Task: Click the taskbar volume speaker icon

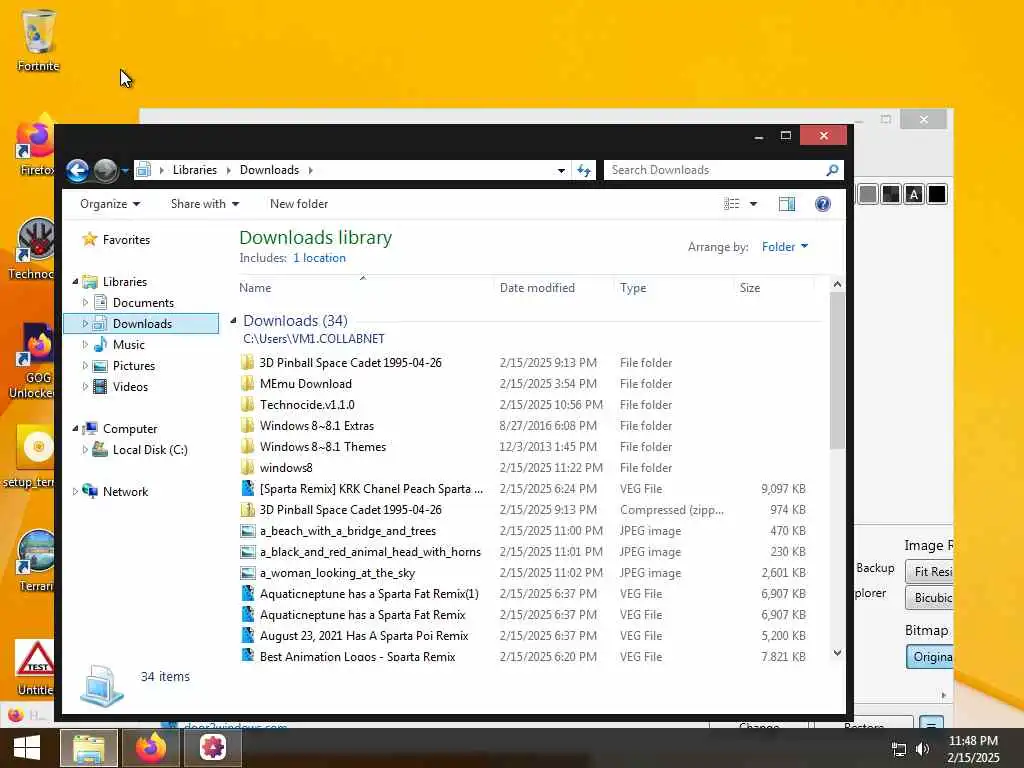Action: click(x=922, y=749)
